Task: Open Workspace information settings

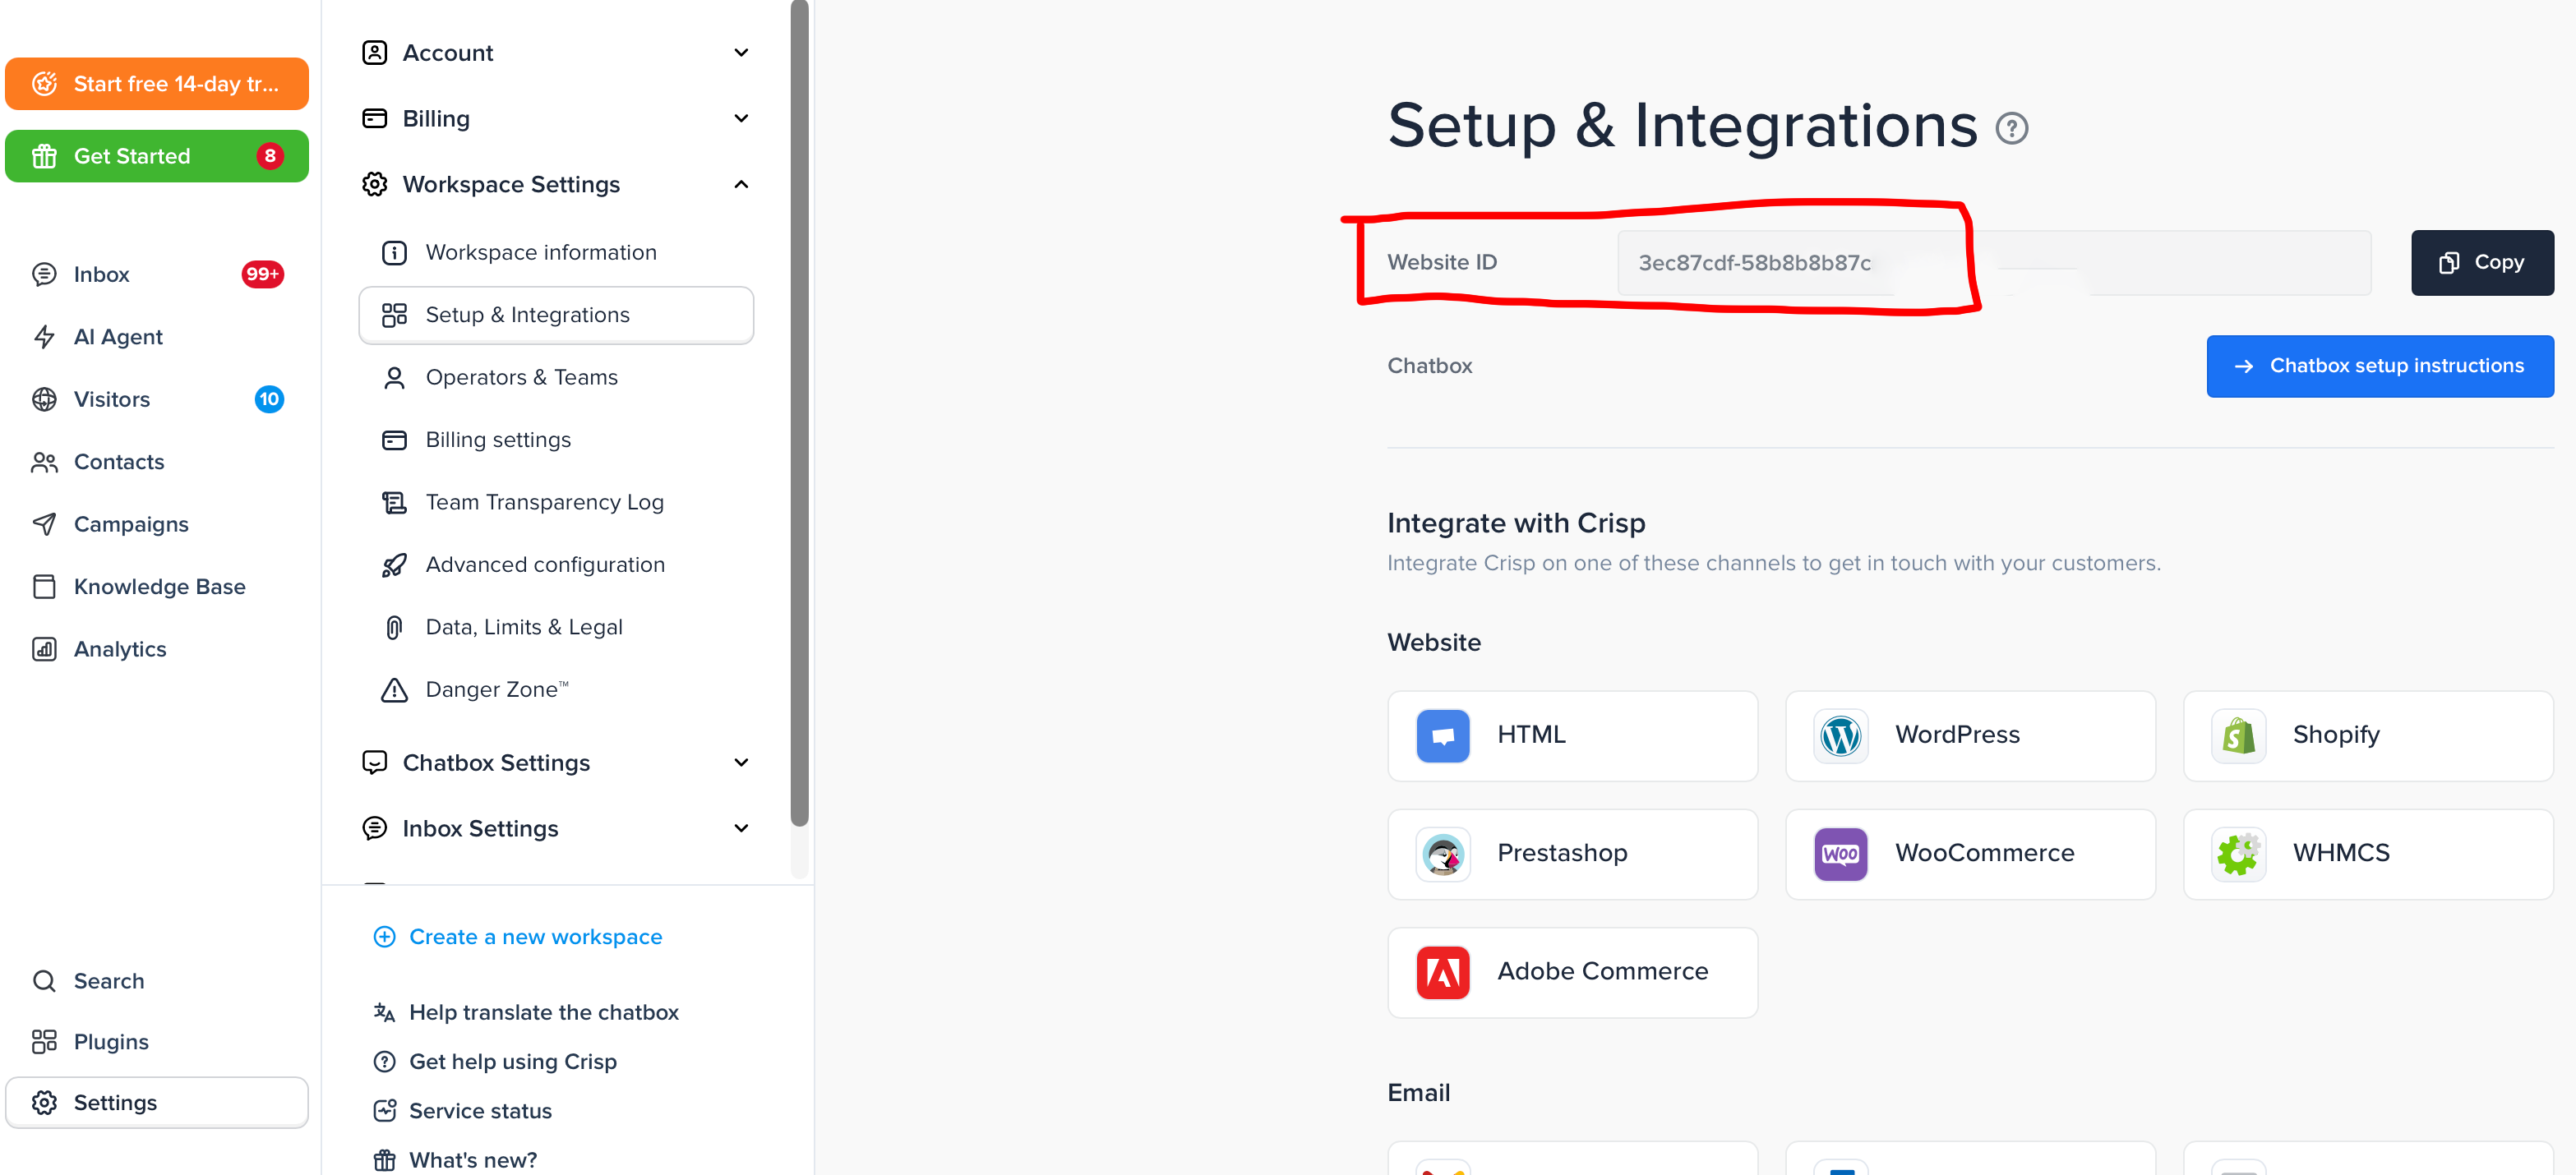Action: (556, 253)
